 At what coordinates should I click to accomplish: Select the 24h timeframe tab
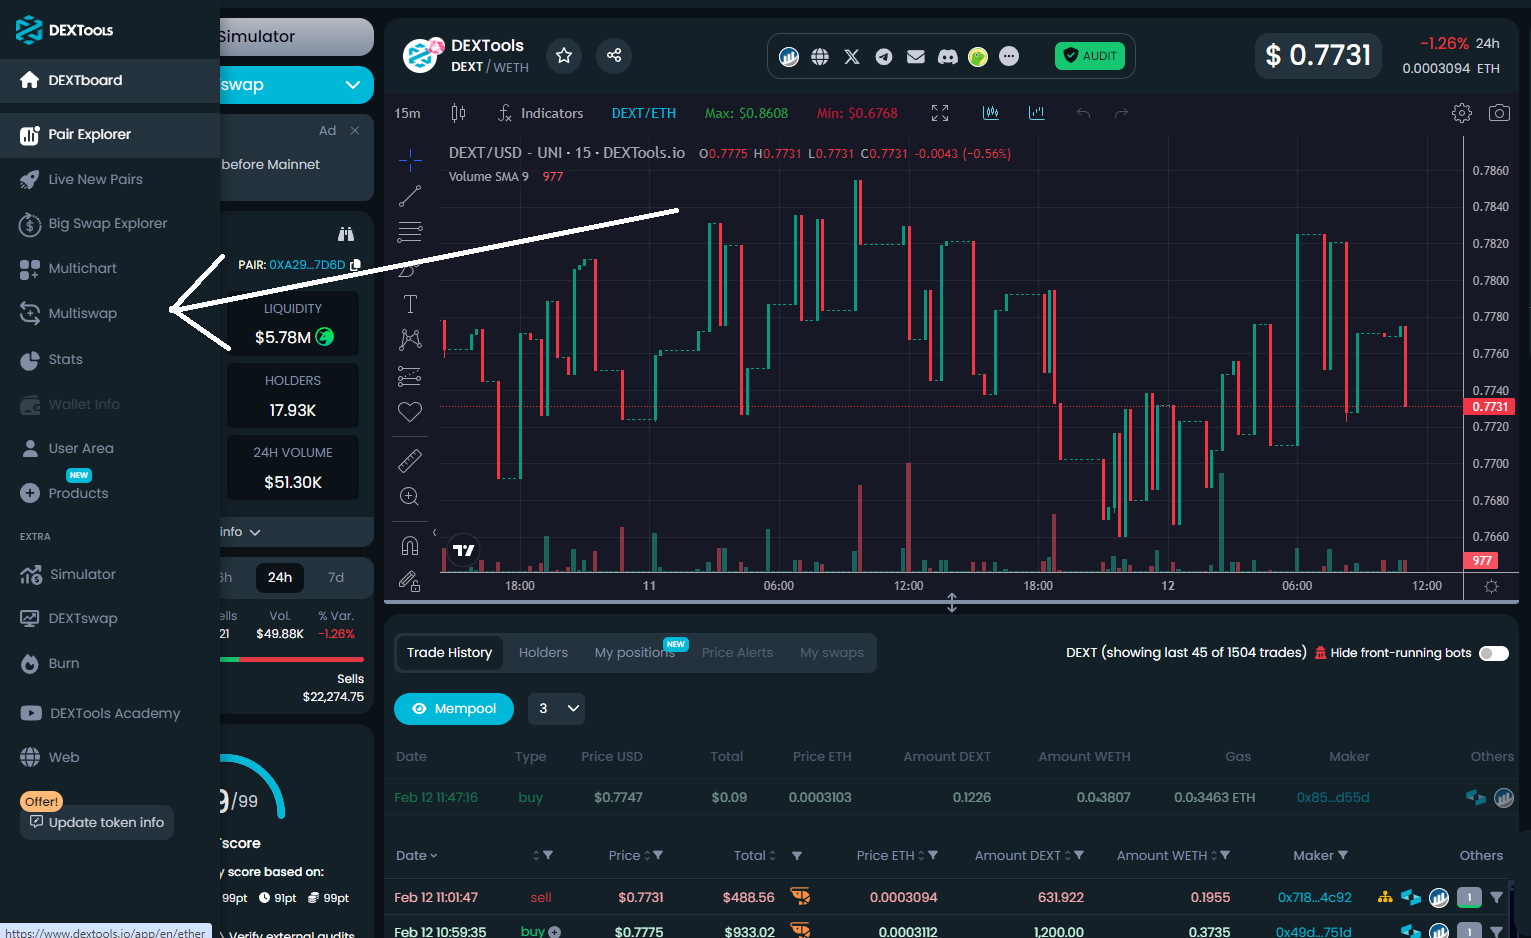[280, 578]
